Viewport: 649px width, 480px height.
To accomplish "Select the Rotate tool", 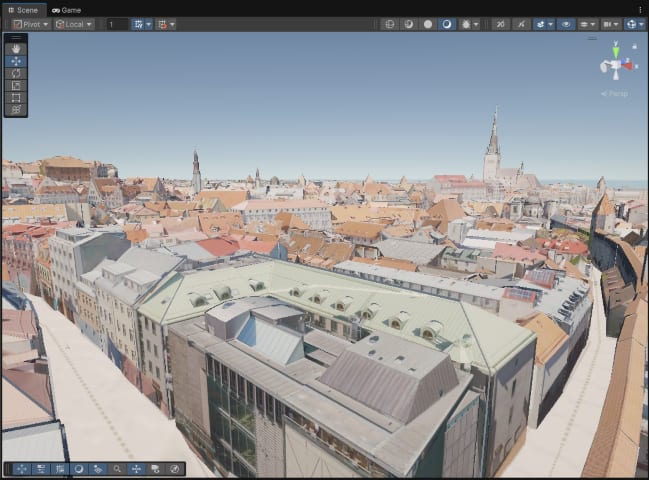I will (16, 73).
